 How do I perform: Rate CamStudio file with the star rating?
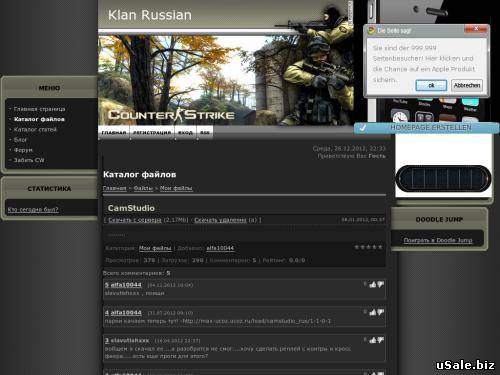(x=368, y=247)
